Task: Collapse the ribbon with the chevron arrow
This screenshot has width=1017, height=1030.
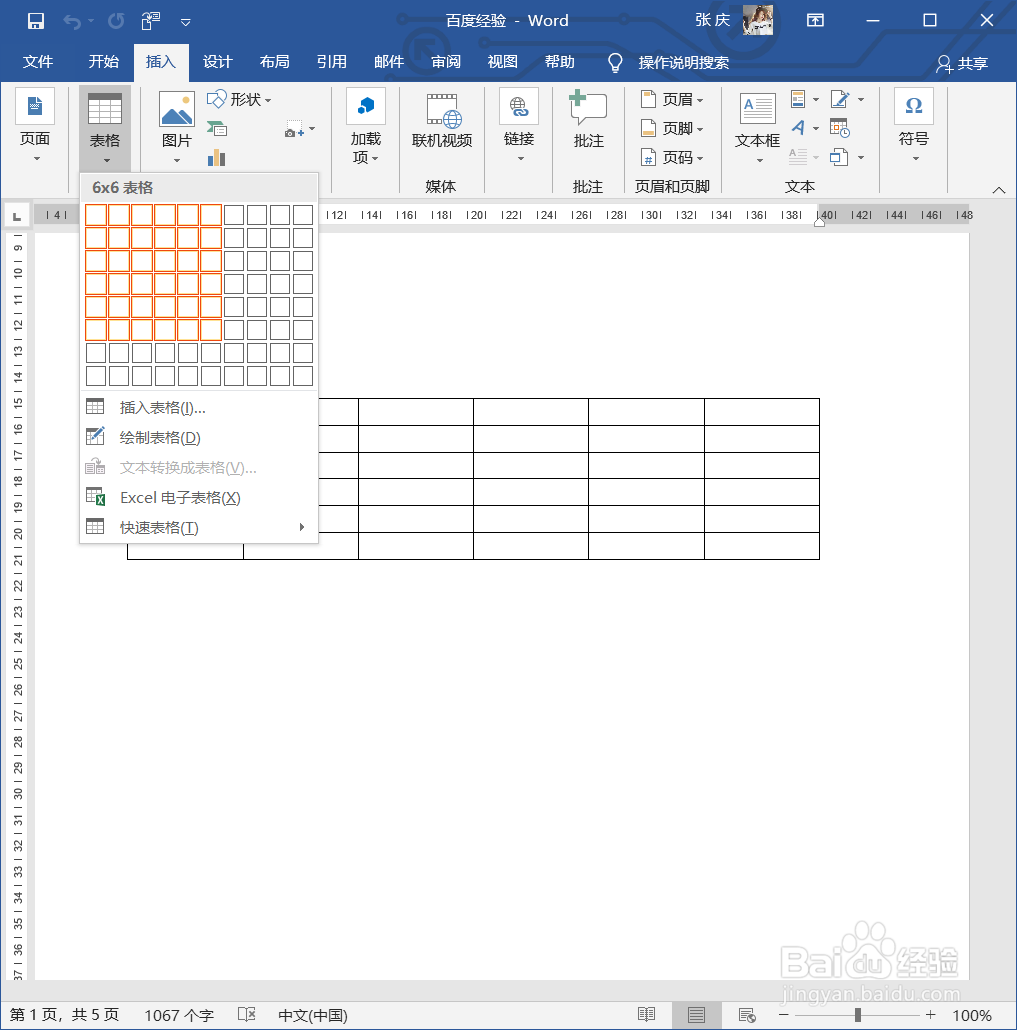Action: [999, 190]
